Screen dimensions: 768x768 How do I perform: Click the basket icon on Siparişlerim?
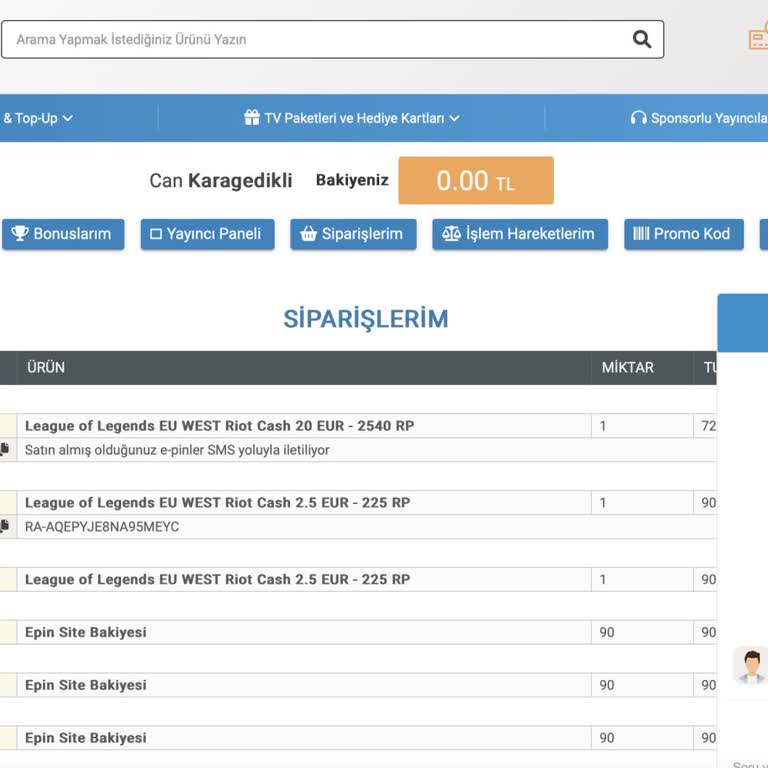tap(309, 234)
